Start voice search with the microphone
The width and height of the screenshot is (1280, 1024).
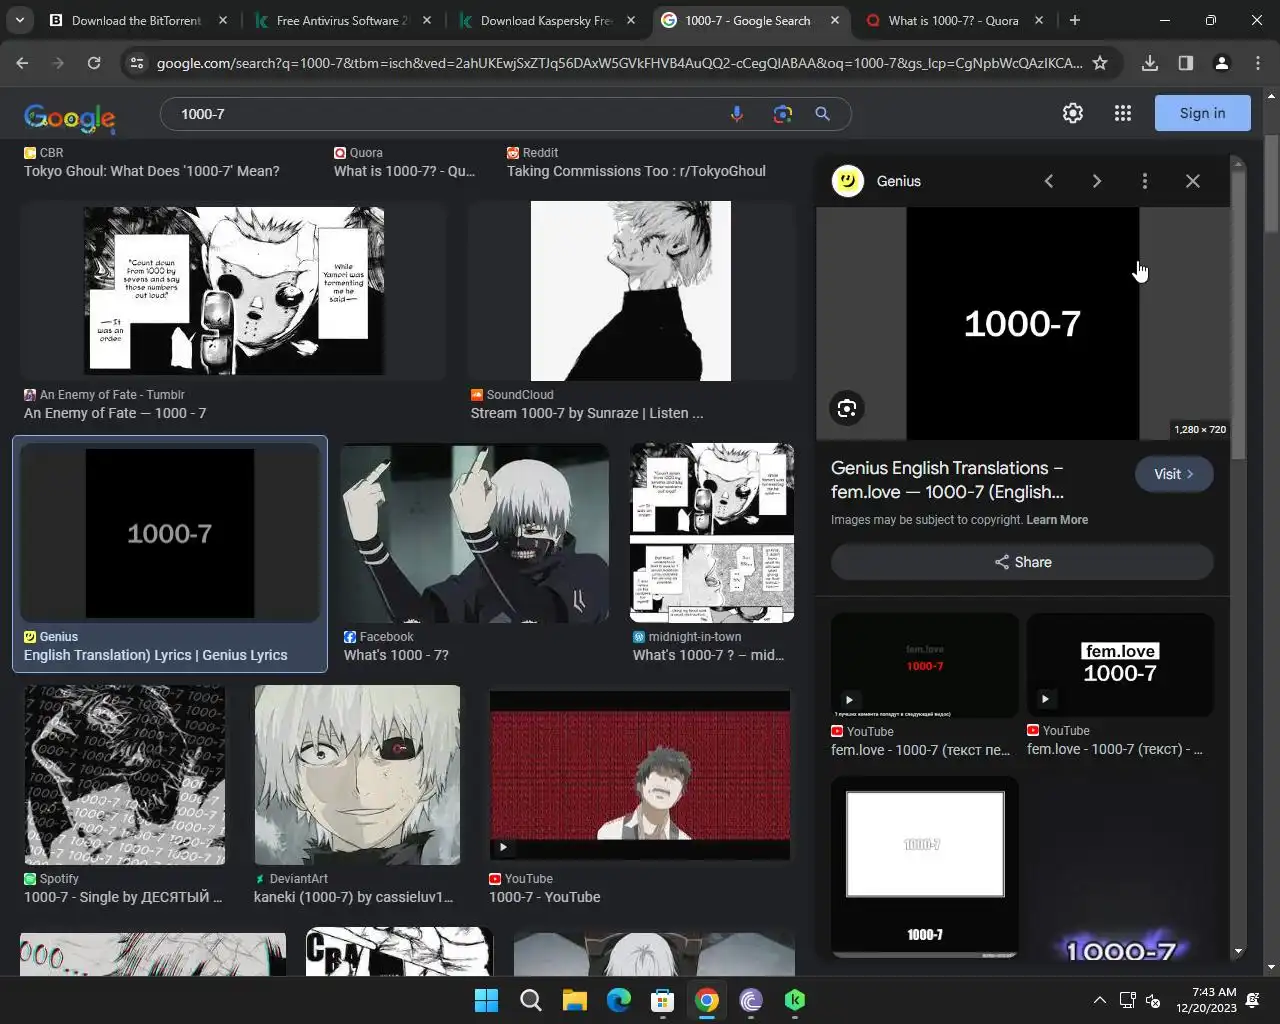coord(737,114)
